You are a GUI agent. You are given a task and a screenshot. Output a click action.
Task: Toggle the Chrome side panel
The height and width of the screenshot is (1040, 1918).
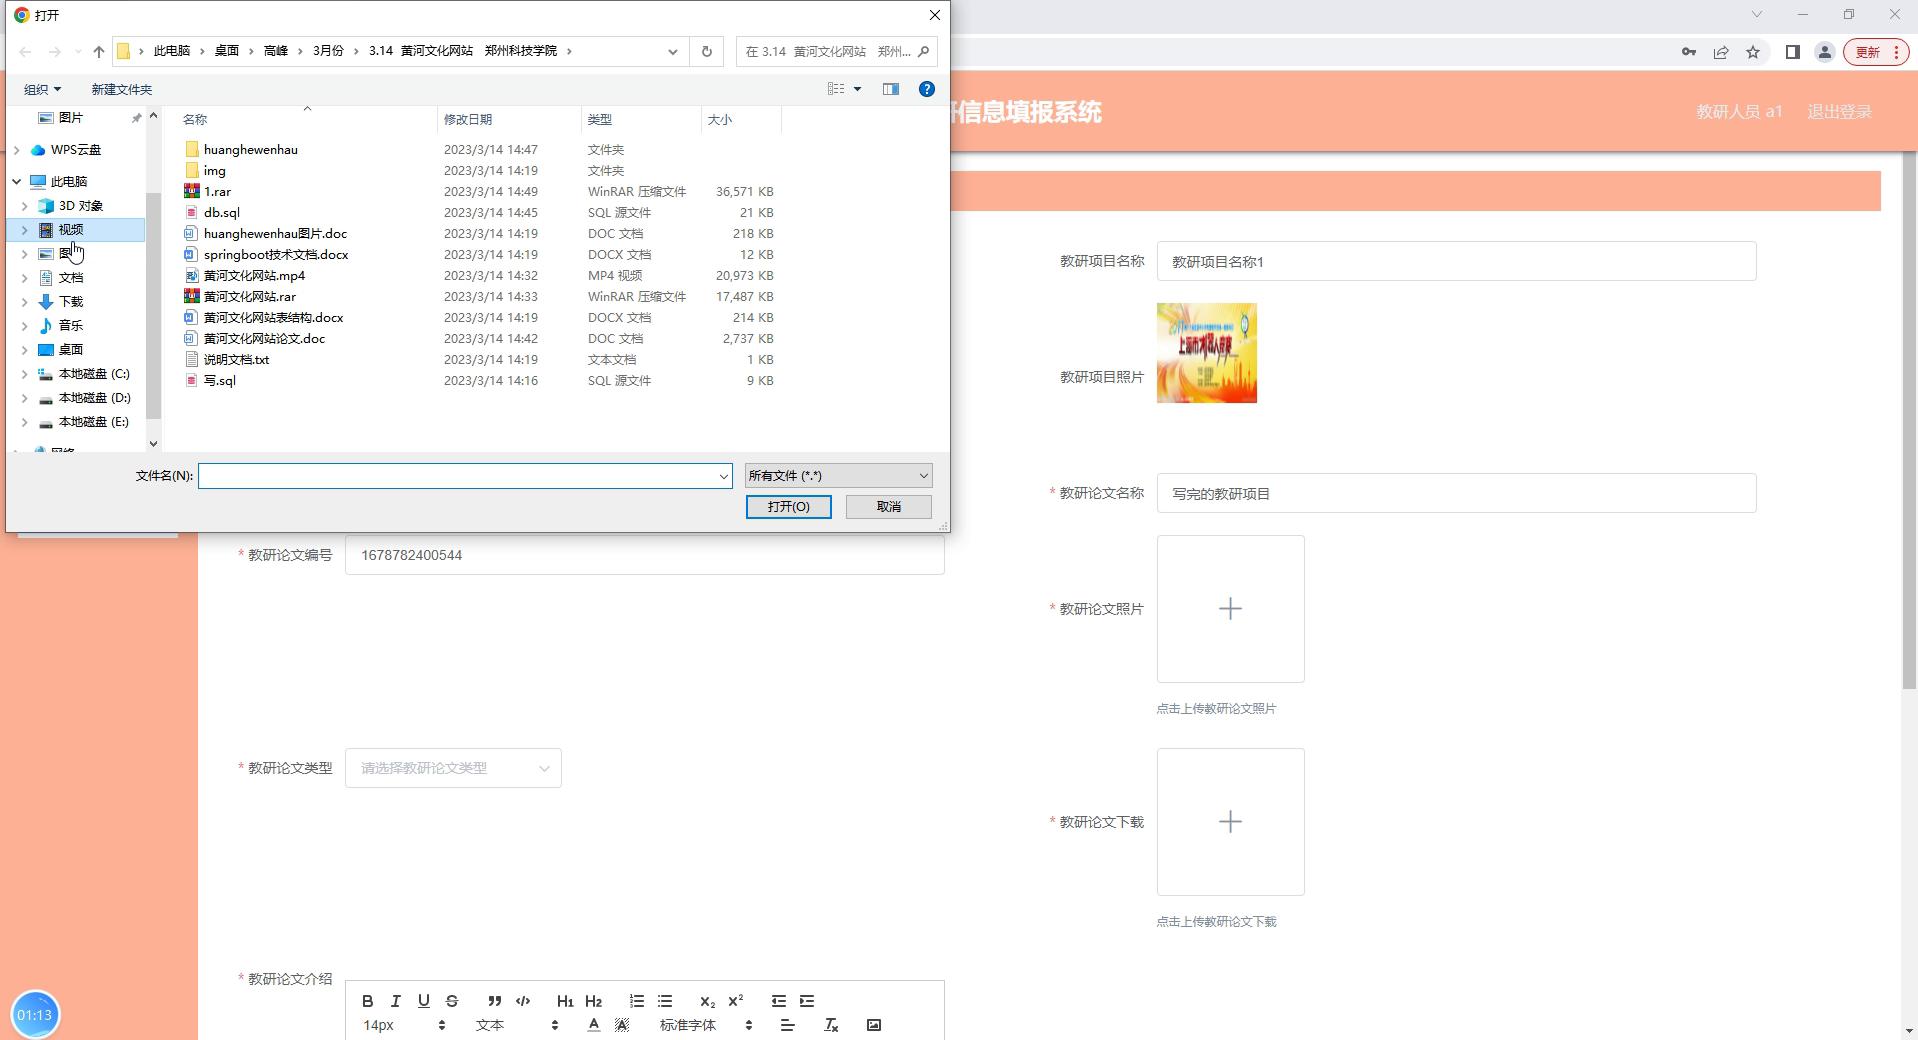[x=1792, y=52]
